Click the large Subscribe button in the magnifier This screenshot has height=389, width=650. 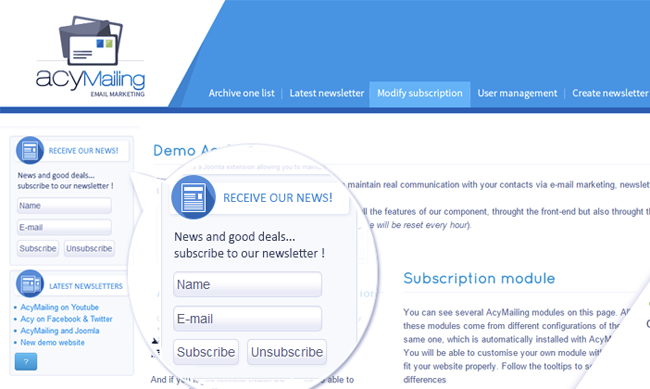[206, 352]
